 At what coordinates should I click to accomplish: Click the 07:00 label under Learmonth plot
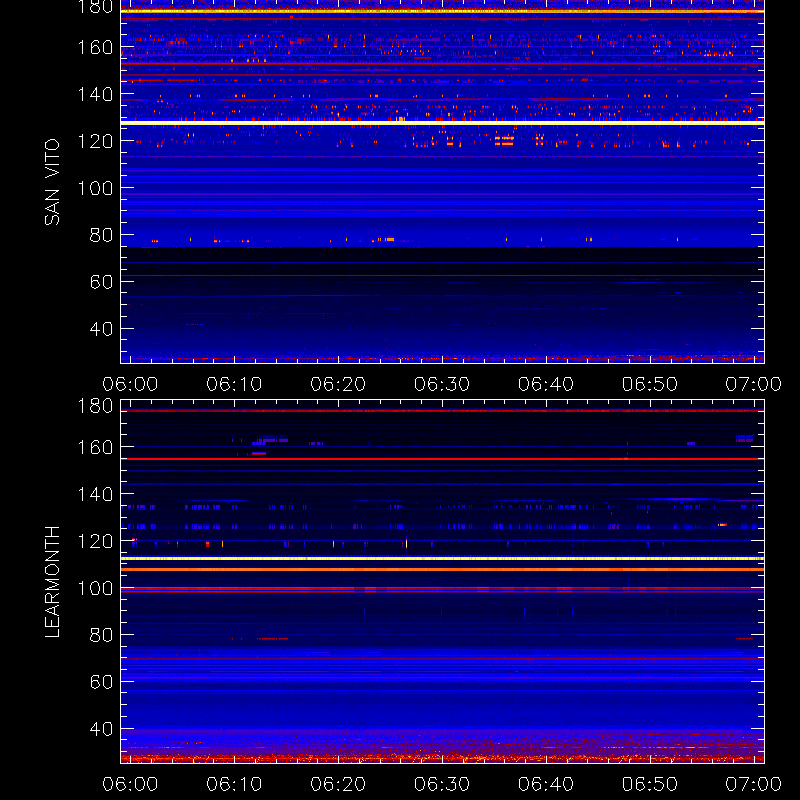(x=754, y=784)
